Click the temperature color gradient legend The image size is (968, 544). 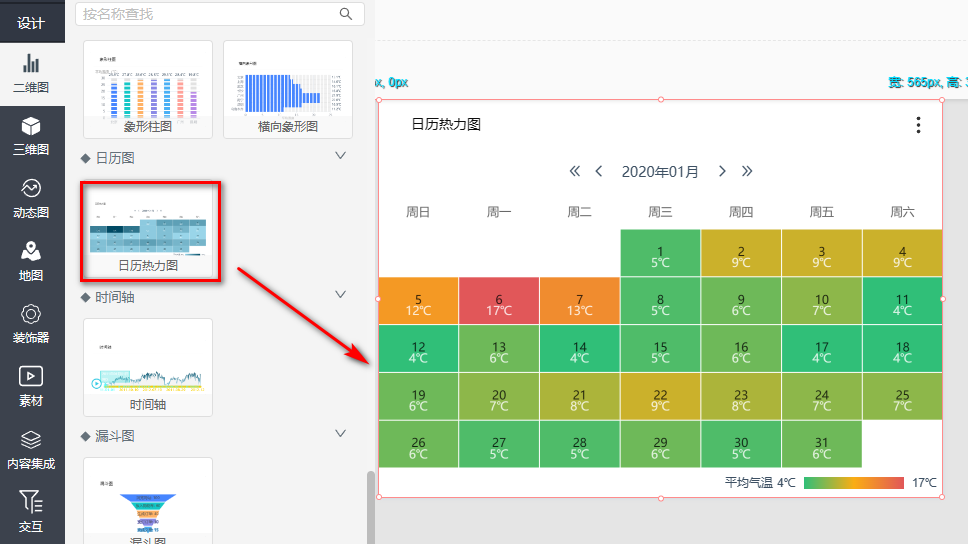[x=853, y=483]
